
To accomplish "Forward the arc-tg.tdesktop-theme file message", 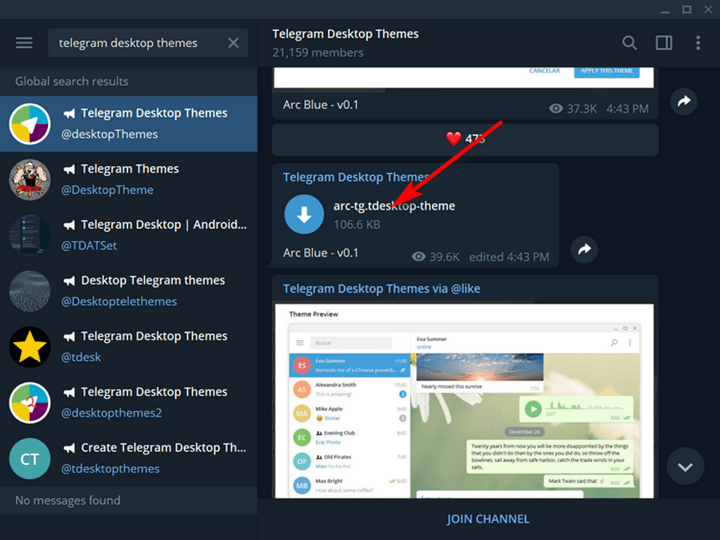I will [x=584, y=249].
